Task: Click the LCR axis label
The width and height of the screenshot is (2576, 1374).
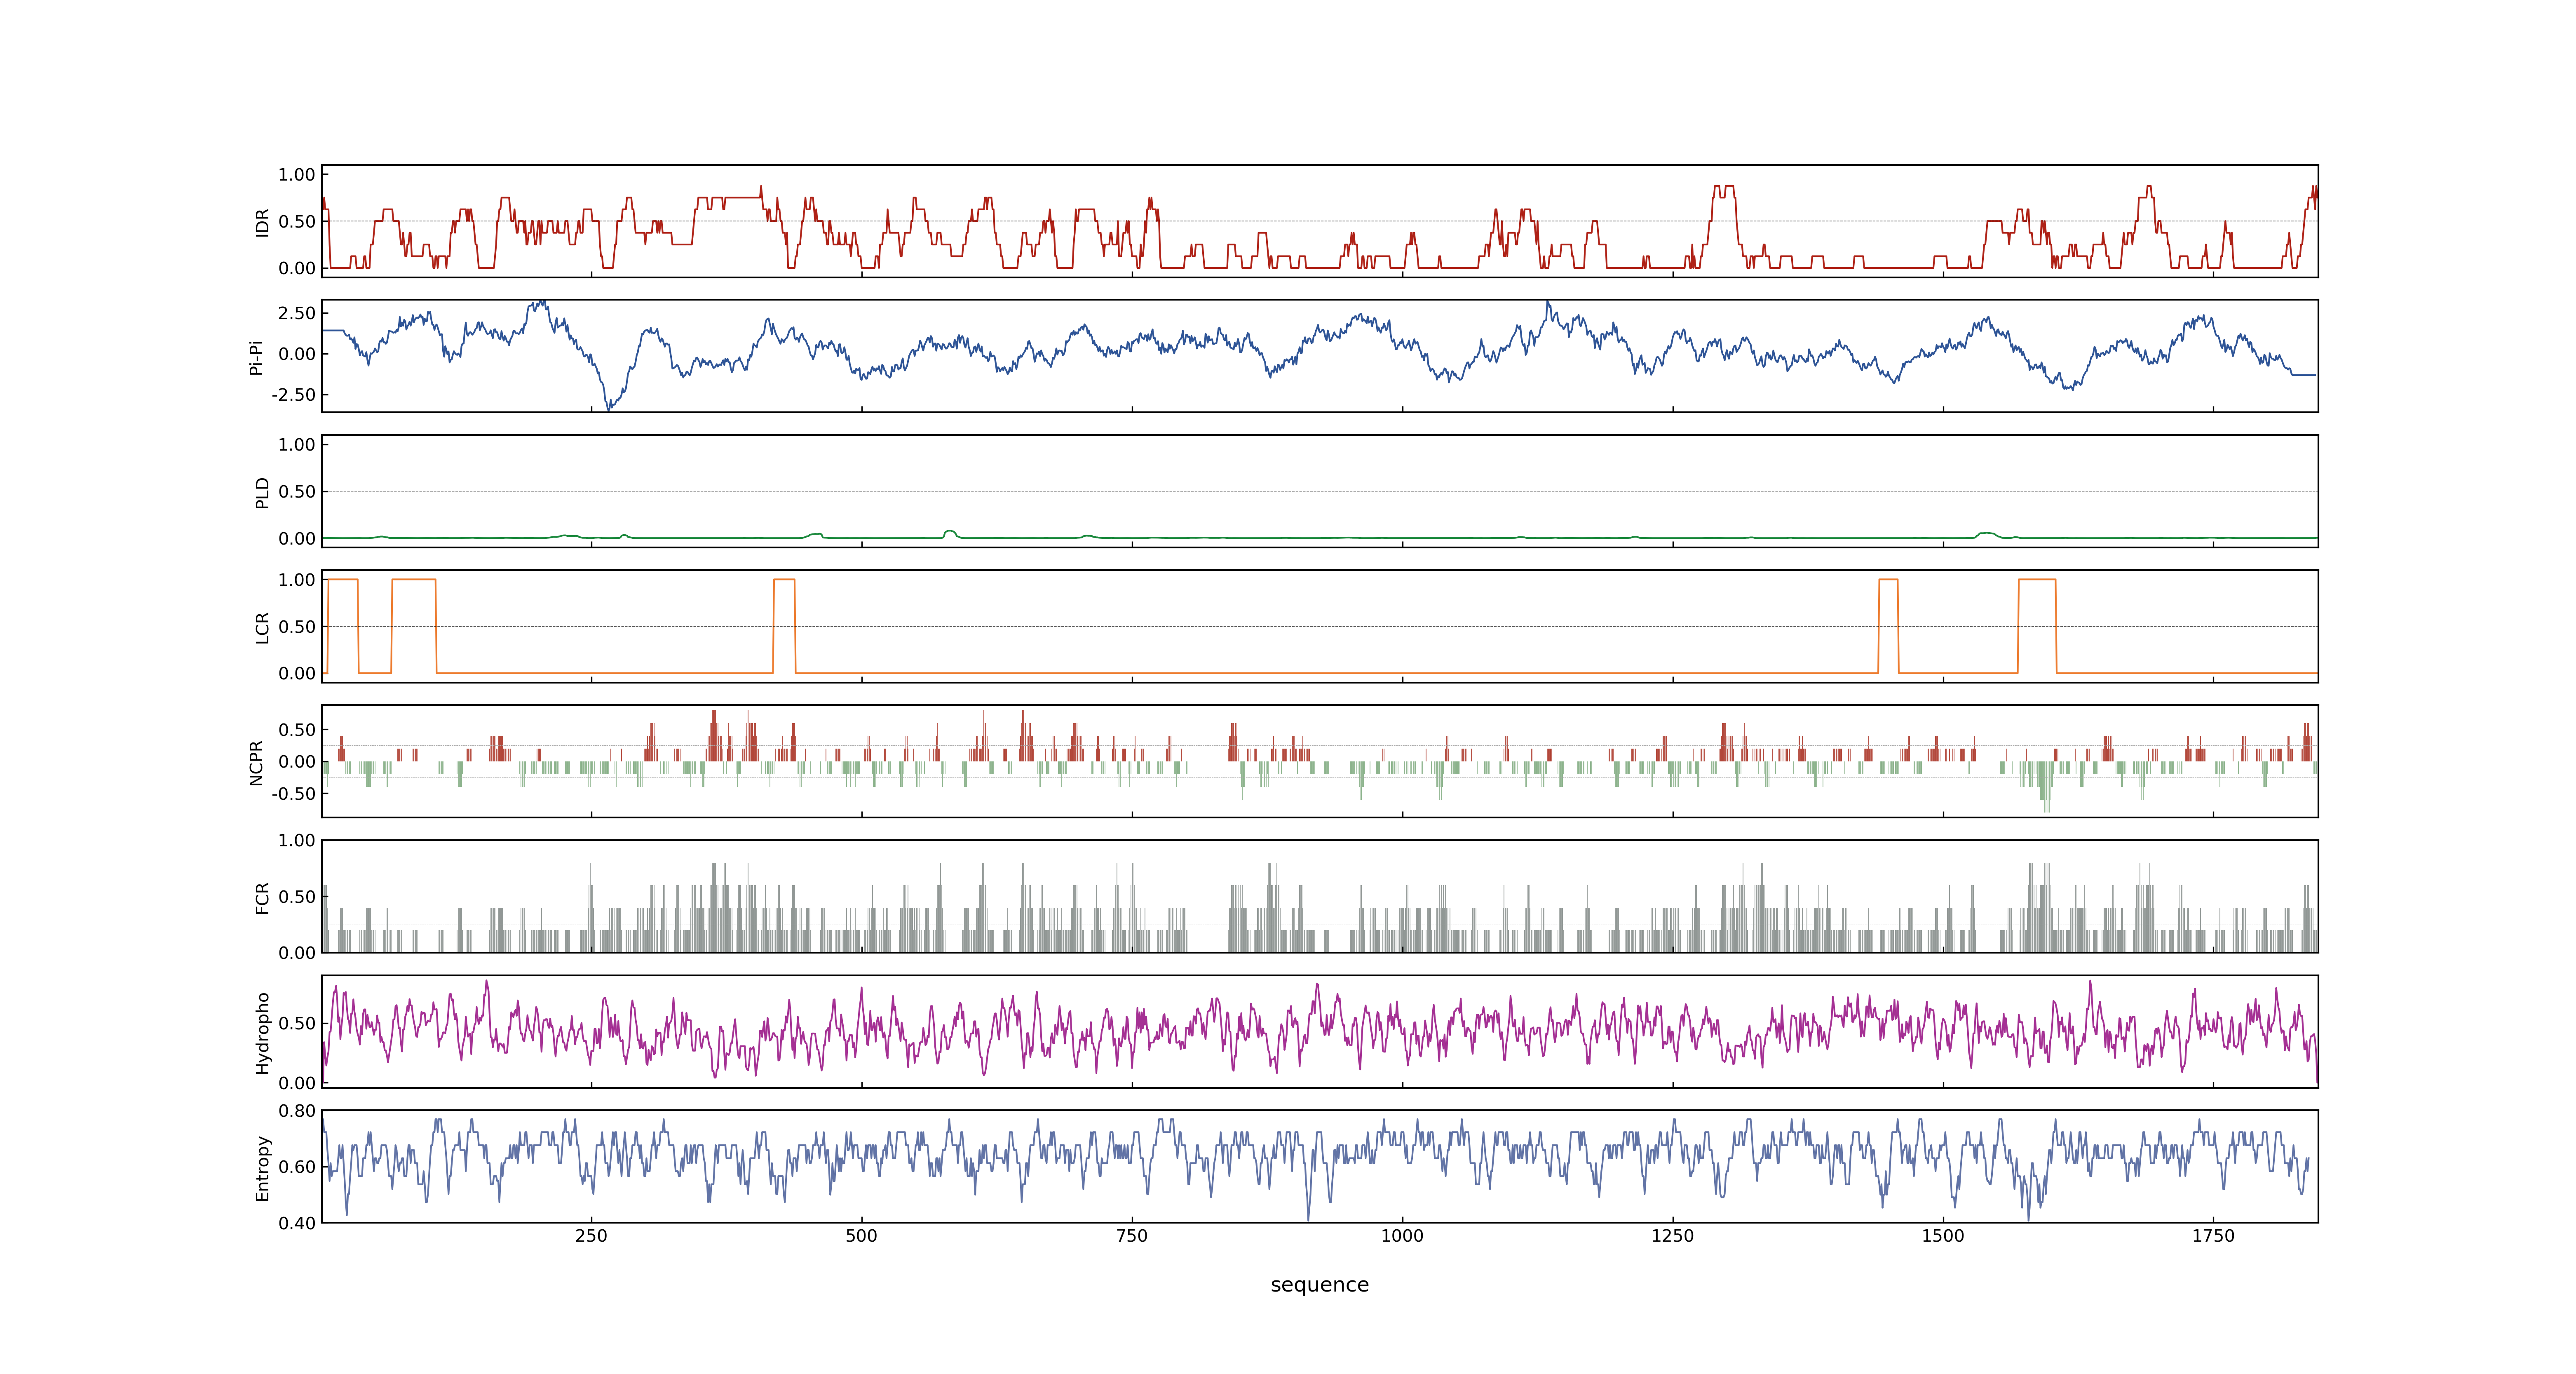Action: (262, 627)
